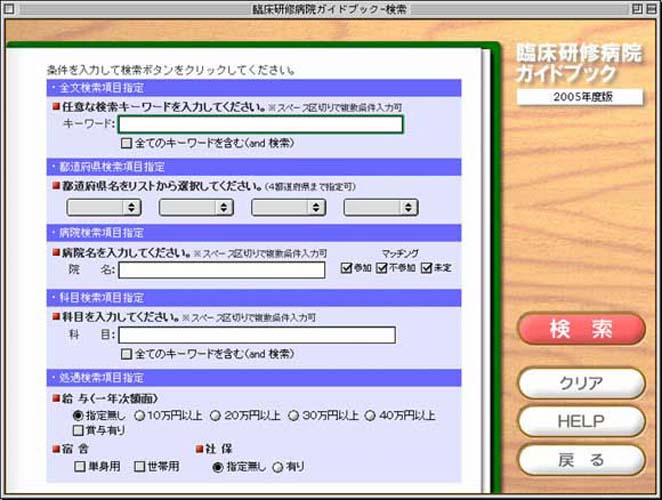This screenshot has height=500, width=662.
Task: Select the 10万円以上 salary radio button
Action: 140,415
